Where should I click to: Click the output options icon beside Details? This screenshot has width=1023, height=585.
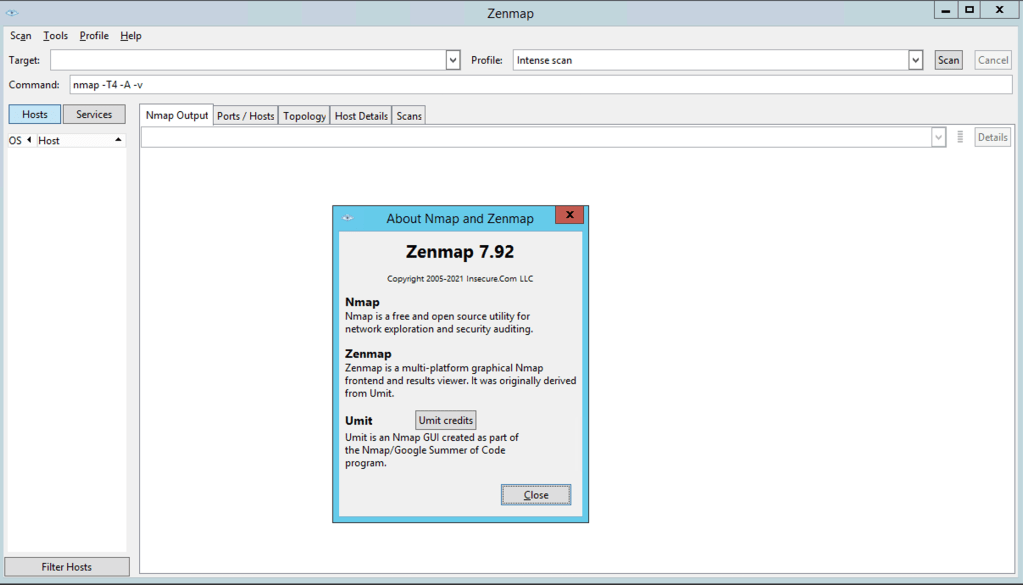[x=960, y=137]
